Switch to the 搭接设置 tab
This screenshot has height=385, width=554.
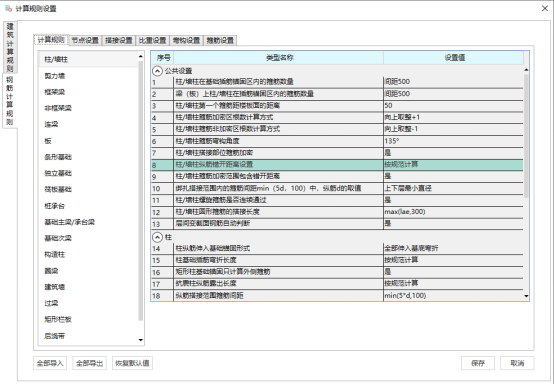(x=119, y=40)
